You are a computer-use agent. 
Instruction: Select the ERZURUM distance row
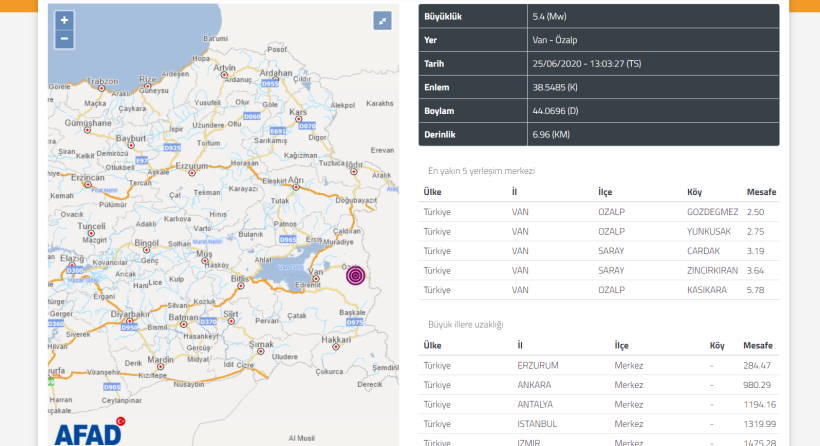click(598, 365)
